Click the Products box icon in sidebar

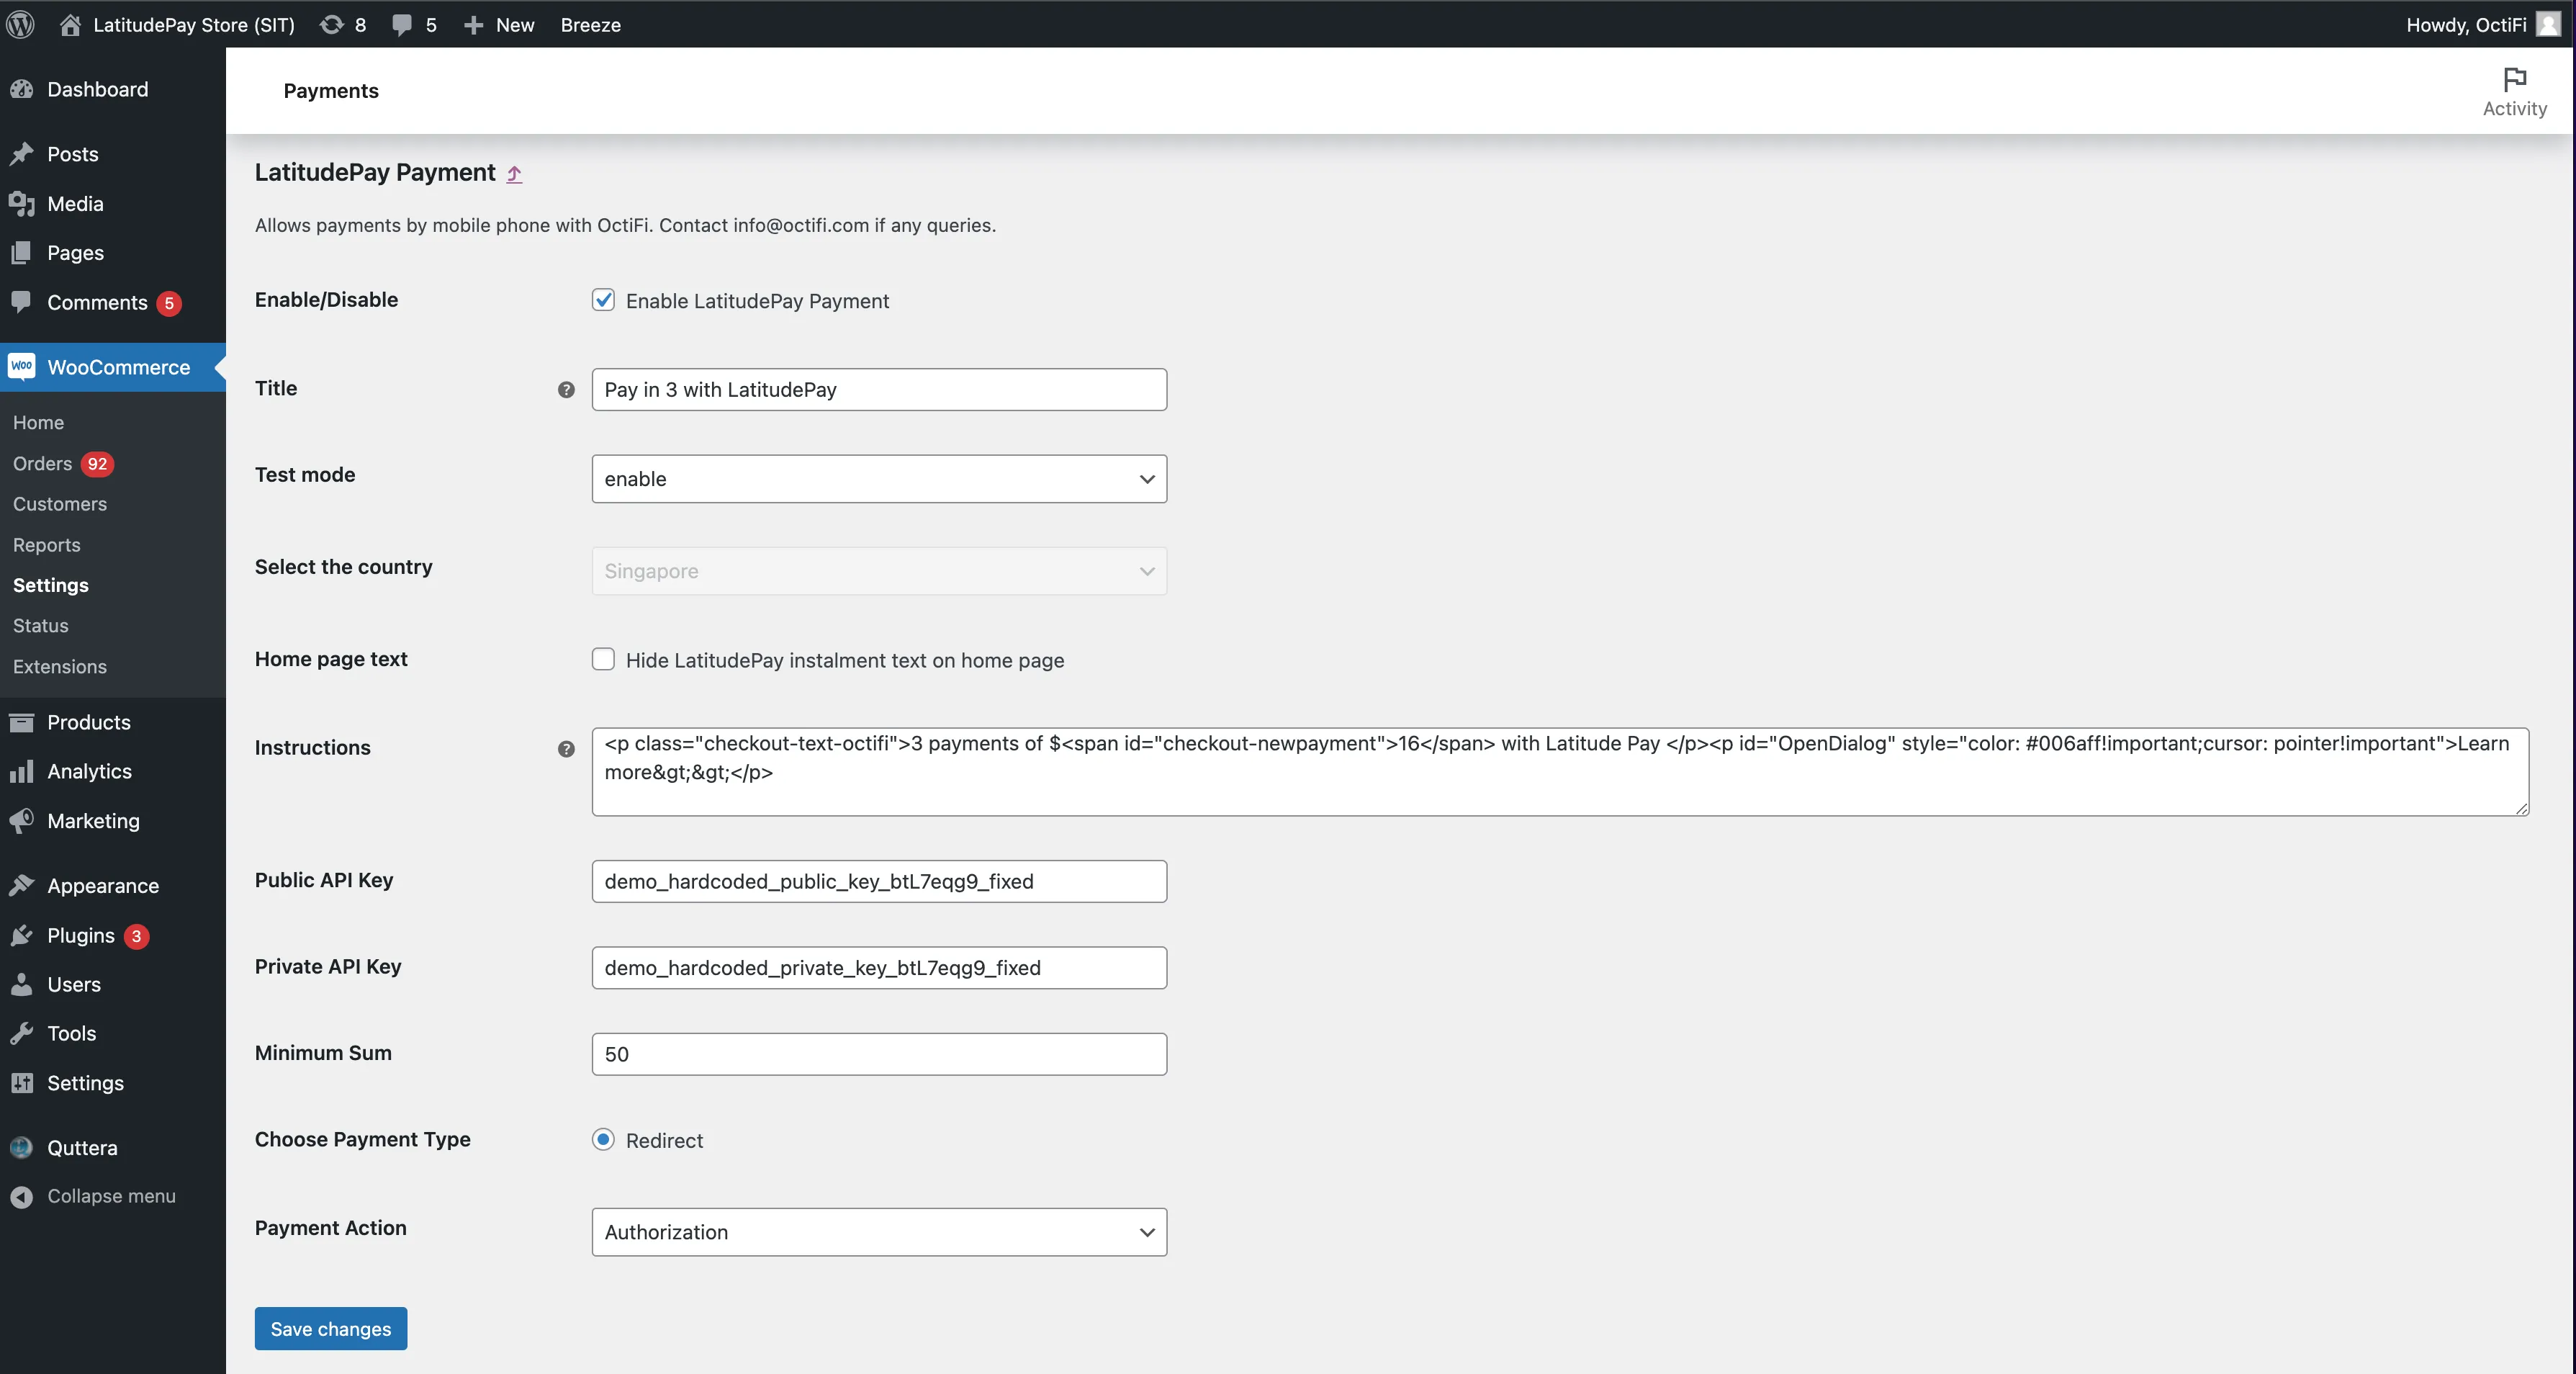(22, 722)
